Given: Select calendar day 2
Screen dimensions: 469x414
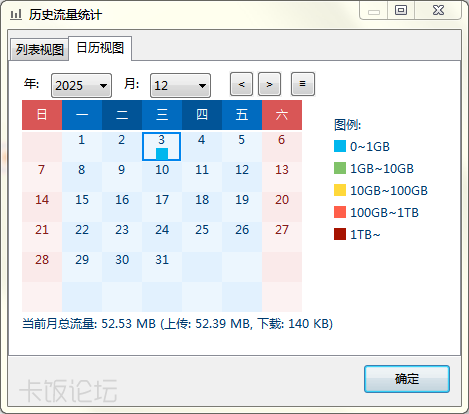Looking at the screenshot, I should click(x=122, y=147).
